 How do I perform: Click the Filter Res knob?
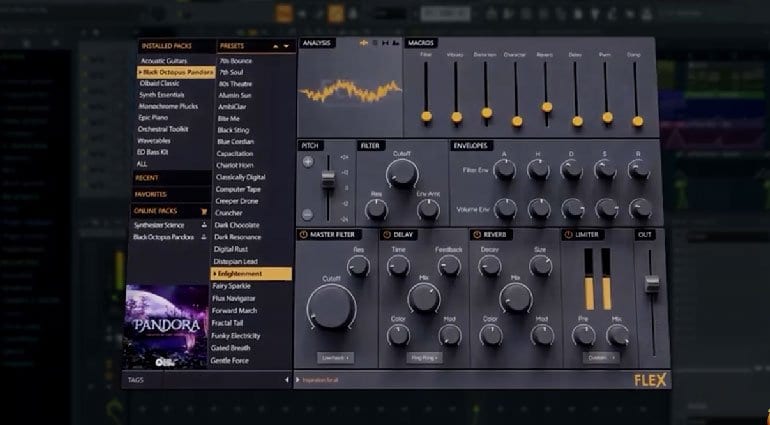pos(376,209)
